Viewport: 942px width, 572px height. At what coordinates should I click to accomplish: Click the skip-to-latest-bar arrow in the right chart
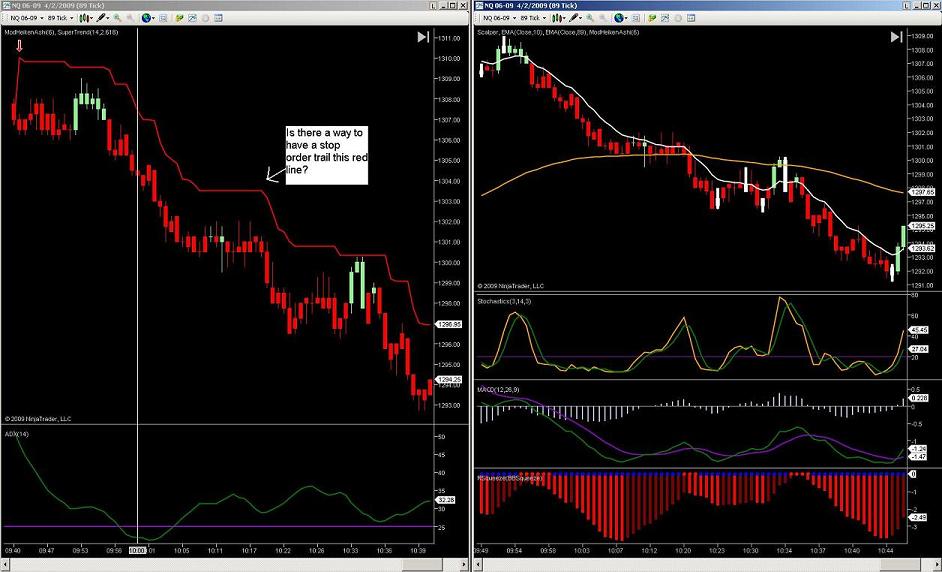[896, 37]
